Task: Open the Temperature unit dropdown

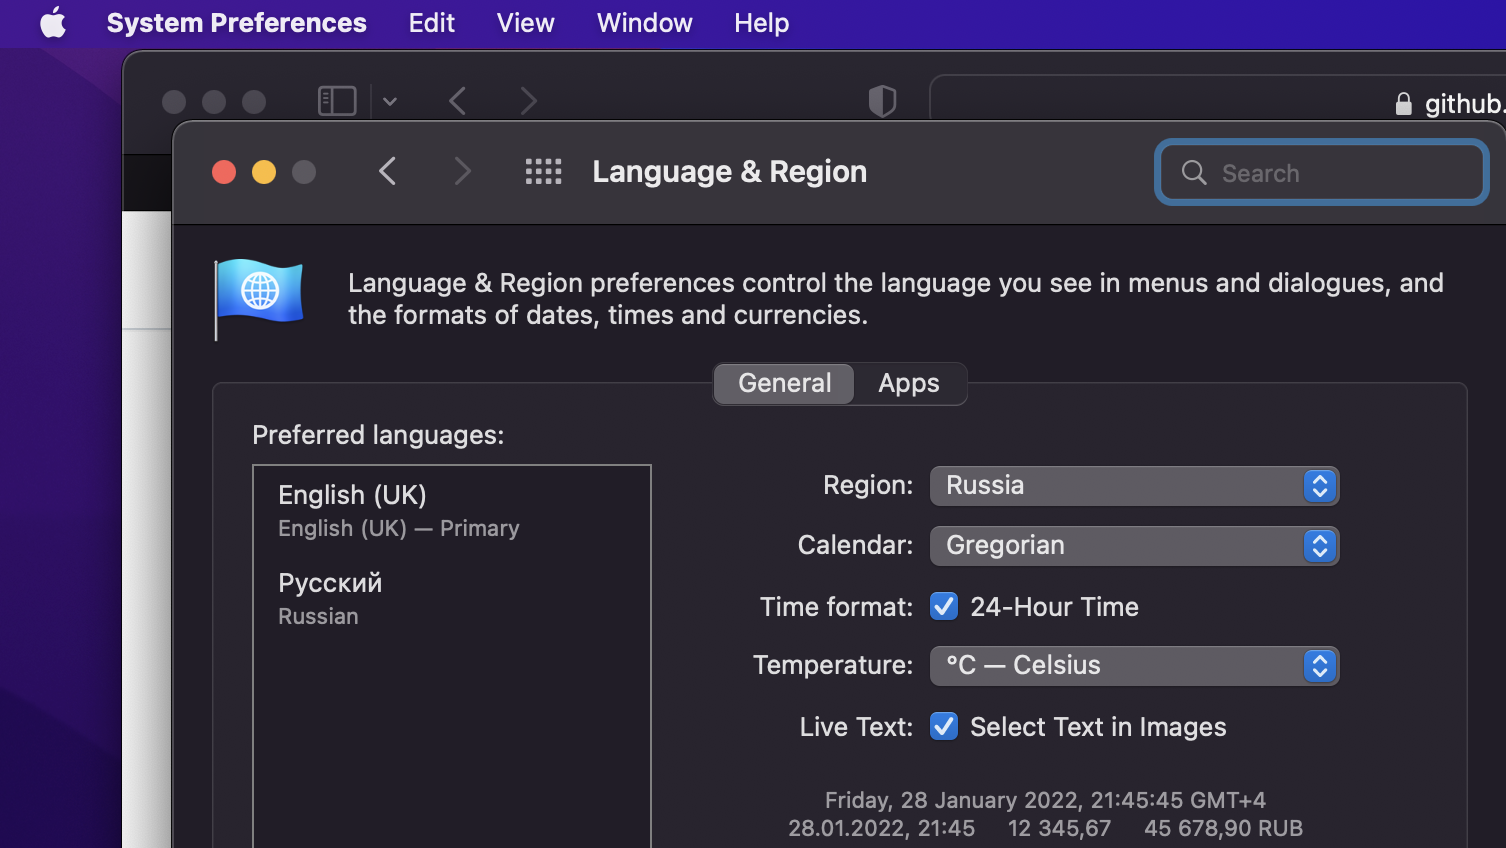Action: 1133,666
